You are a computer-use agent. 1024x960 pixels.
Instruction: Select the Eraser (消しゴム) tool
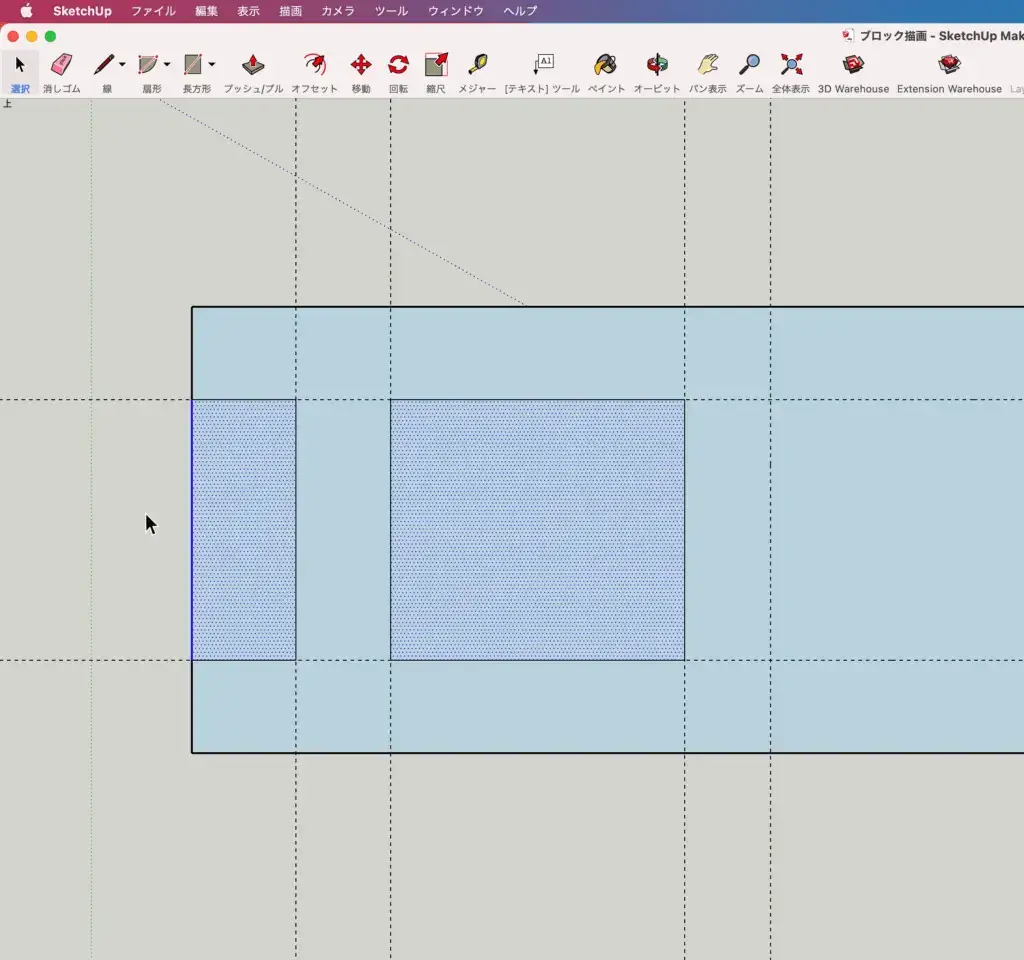[x=61, y=66]
